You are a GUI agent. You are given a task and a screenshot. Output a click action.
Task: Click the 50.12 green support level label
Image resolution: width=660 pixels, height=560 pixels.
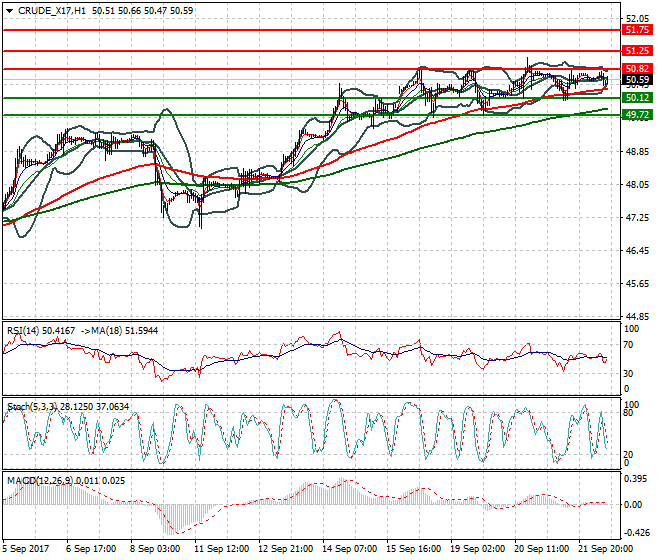637,98
